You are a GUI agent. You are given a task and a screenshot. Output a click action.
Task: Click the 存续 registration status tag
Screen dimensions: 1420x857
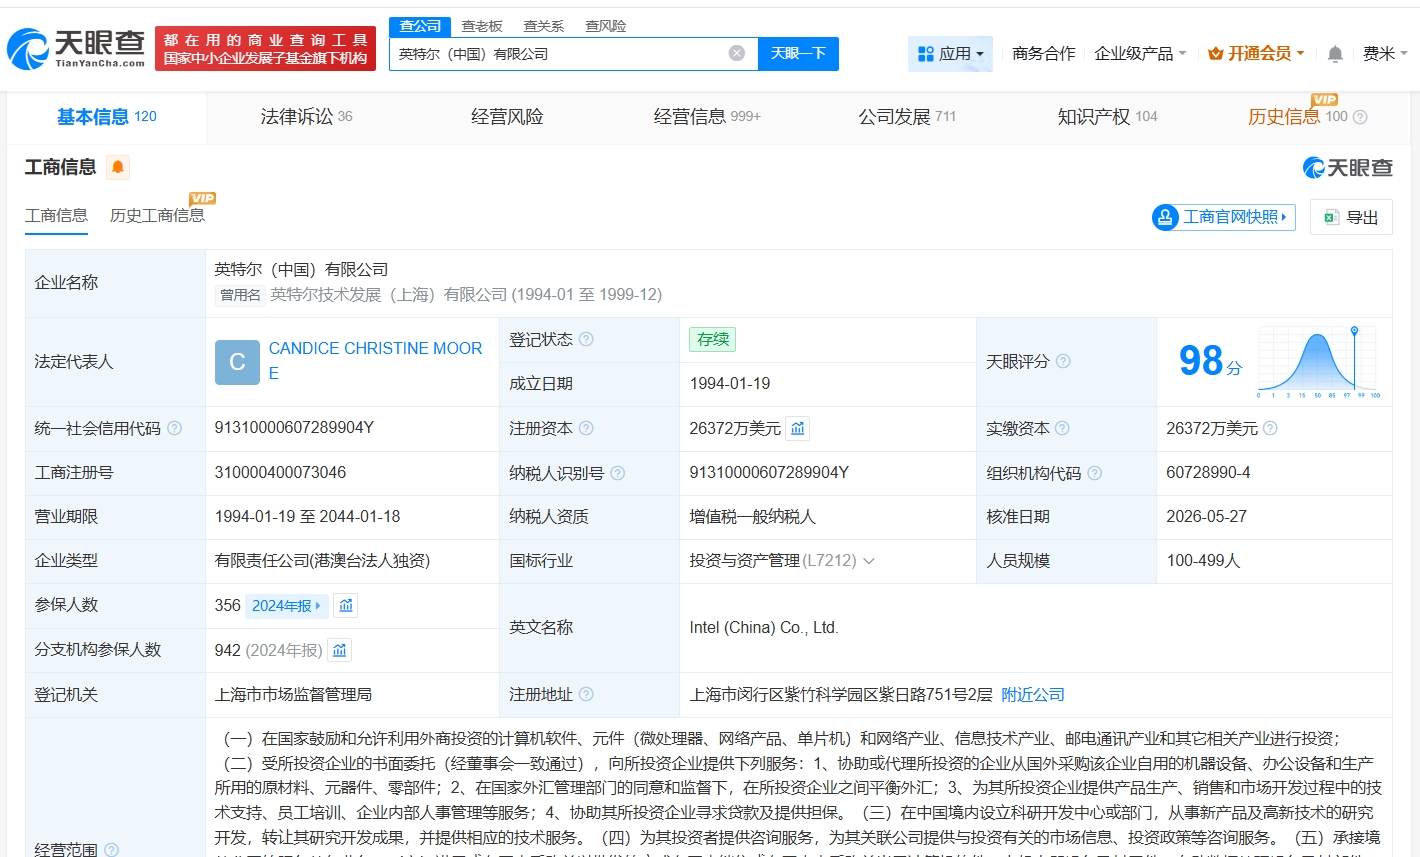click(713, 339)
